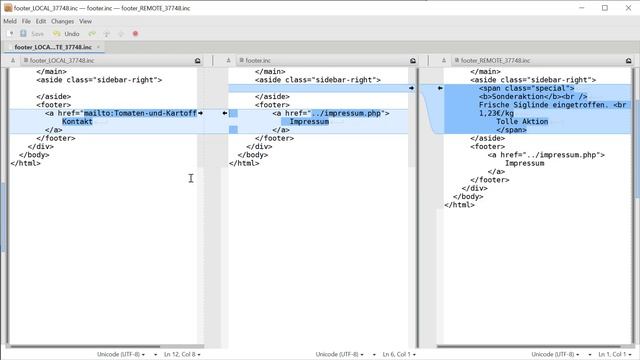Toggle the read-only lock on footer_LOCAL pane
The image size is (640, 360).
pos(198,60)
